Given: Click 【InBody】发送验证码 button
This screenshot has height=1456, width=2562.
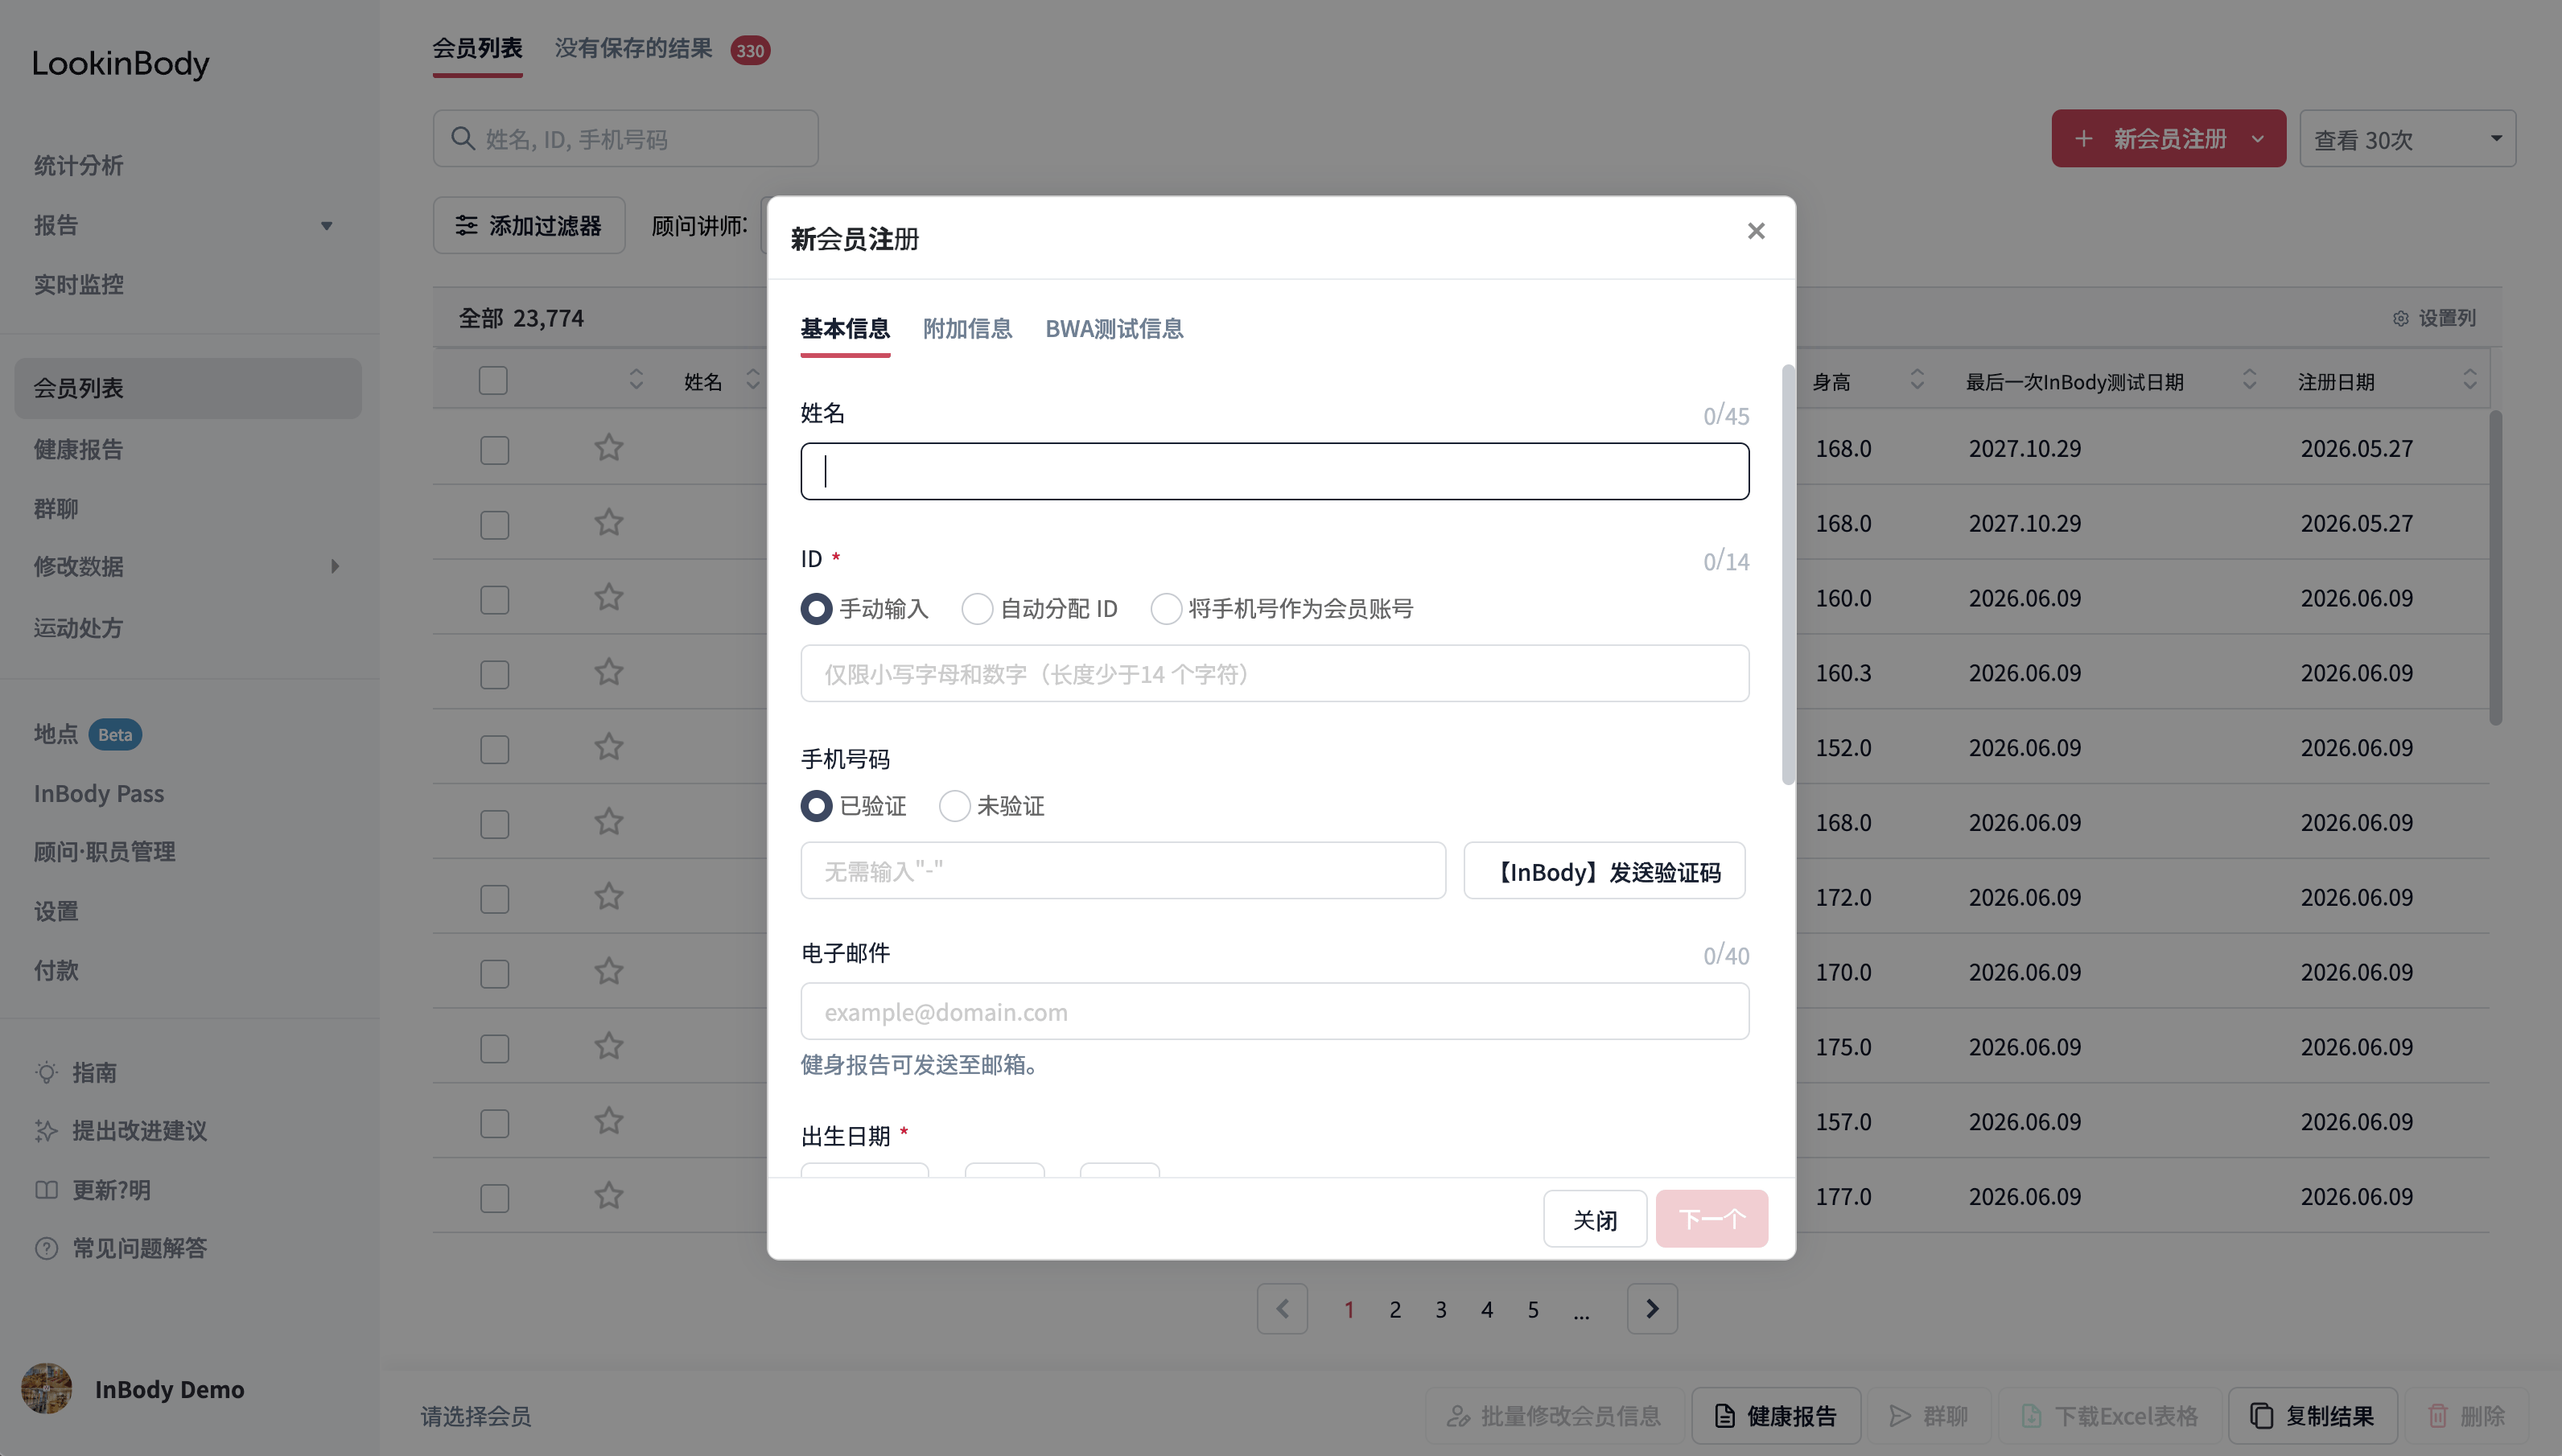Looking at the screenshot, I should click(1604, 871).
